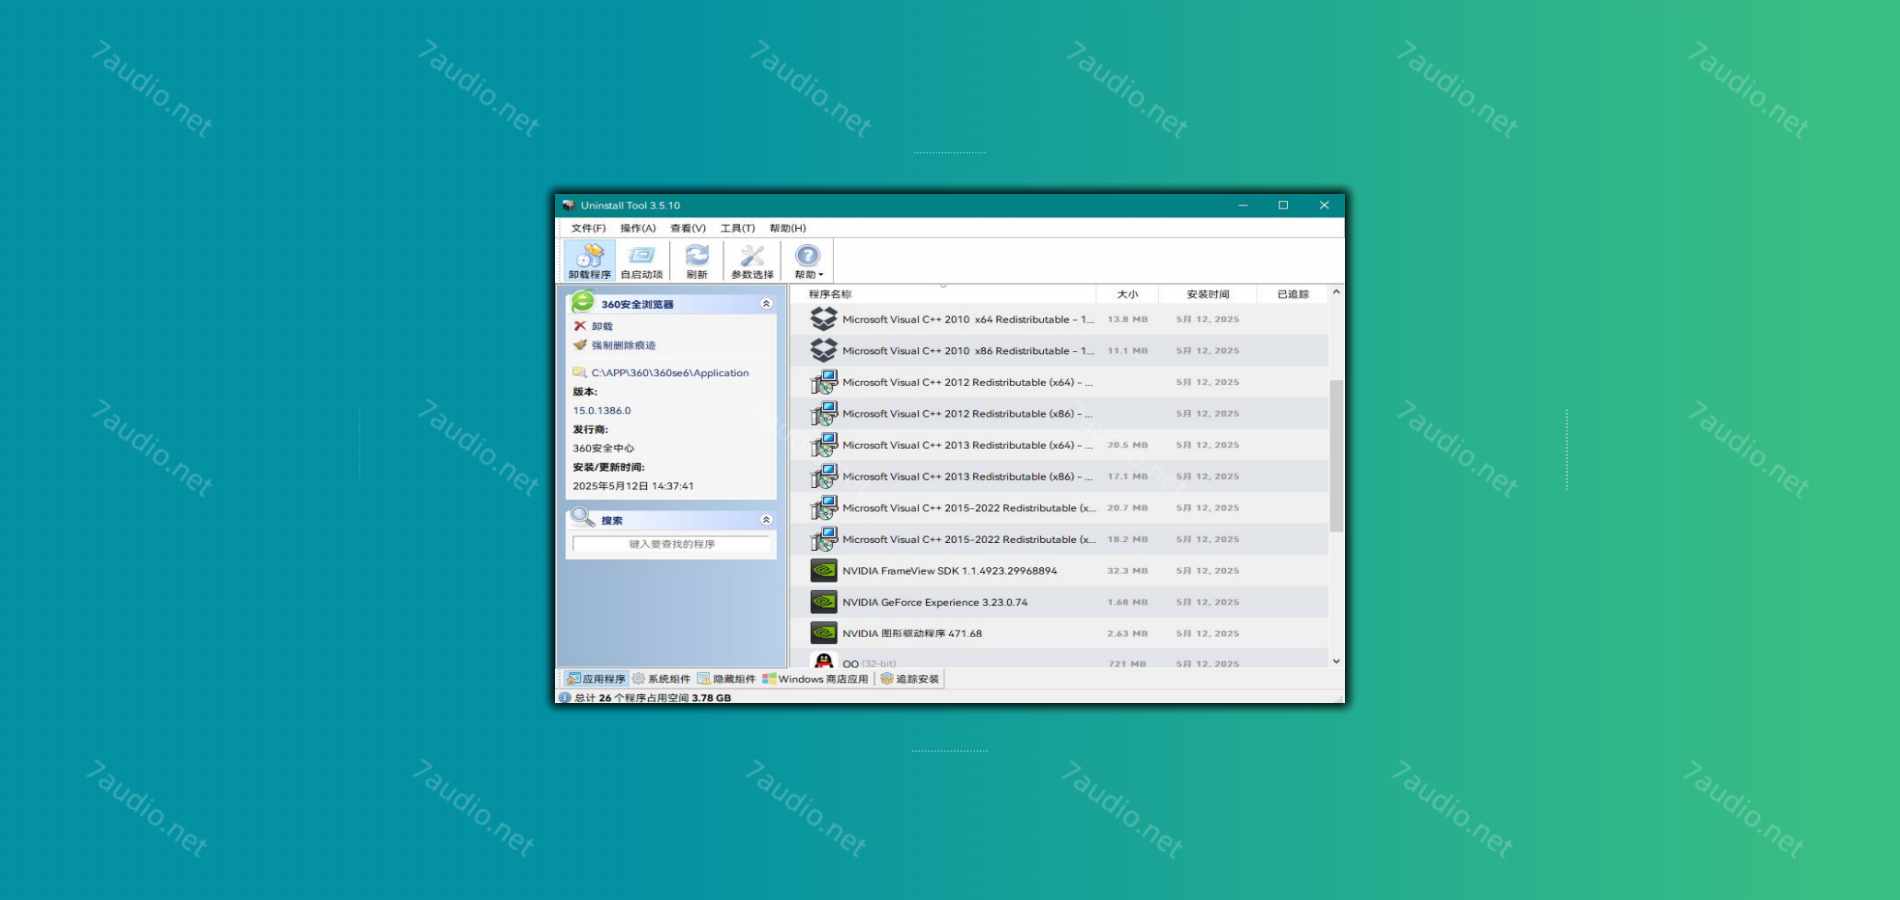Sort by 安装时间 column header
Viewport: 1900px width, 900px height.
click(x=1208, y=294)
